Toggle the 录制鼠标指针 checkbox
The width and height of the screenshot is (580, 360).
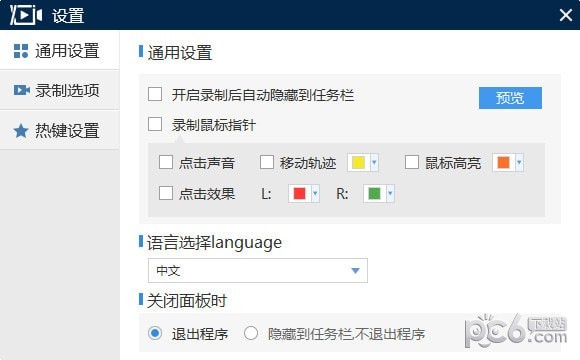pos(155,124)
